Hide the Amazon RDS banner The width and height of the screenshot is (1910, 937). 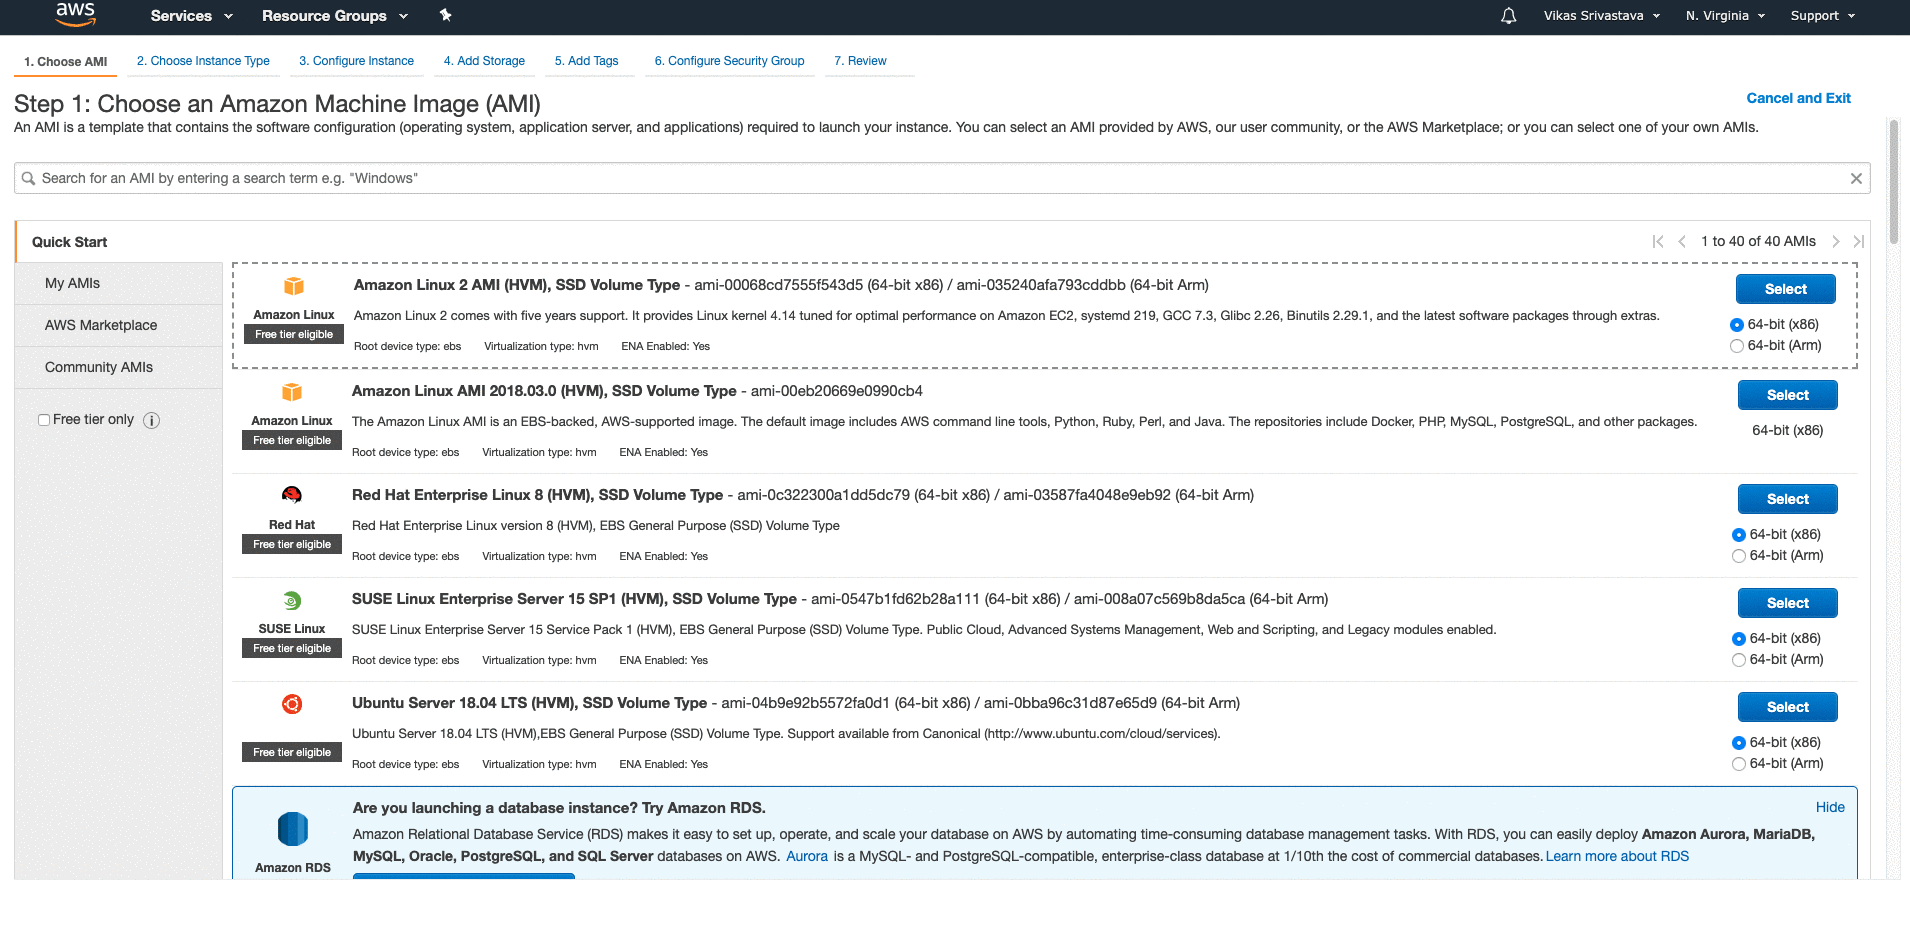[1830, 807]
